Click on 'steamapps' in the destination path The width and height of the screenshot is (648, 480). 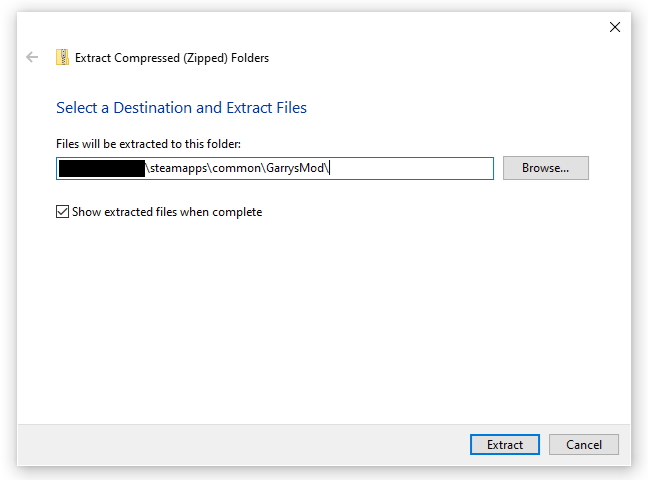(x=178, y=168)
